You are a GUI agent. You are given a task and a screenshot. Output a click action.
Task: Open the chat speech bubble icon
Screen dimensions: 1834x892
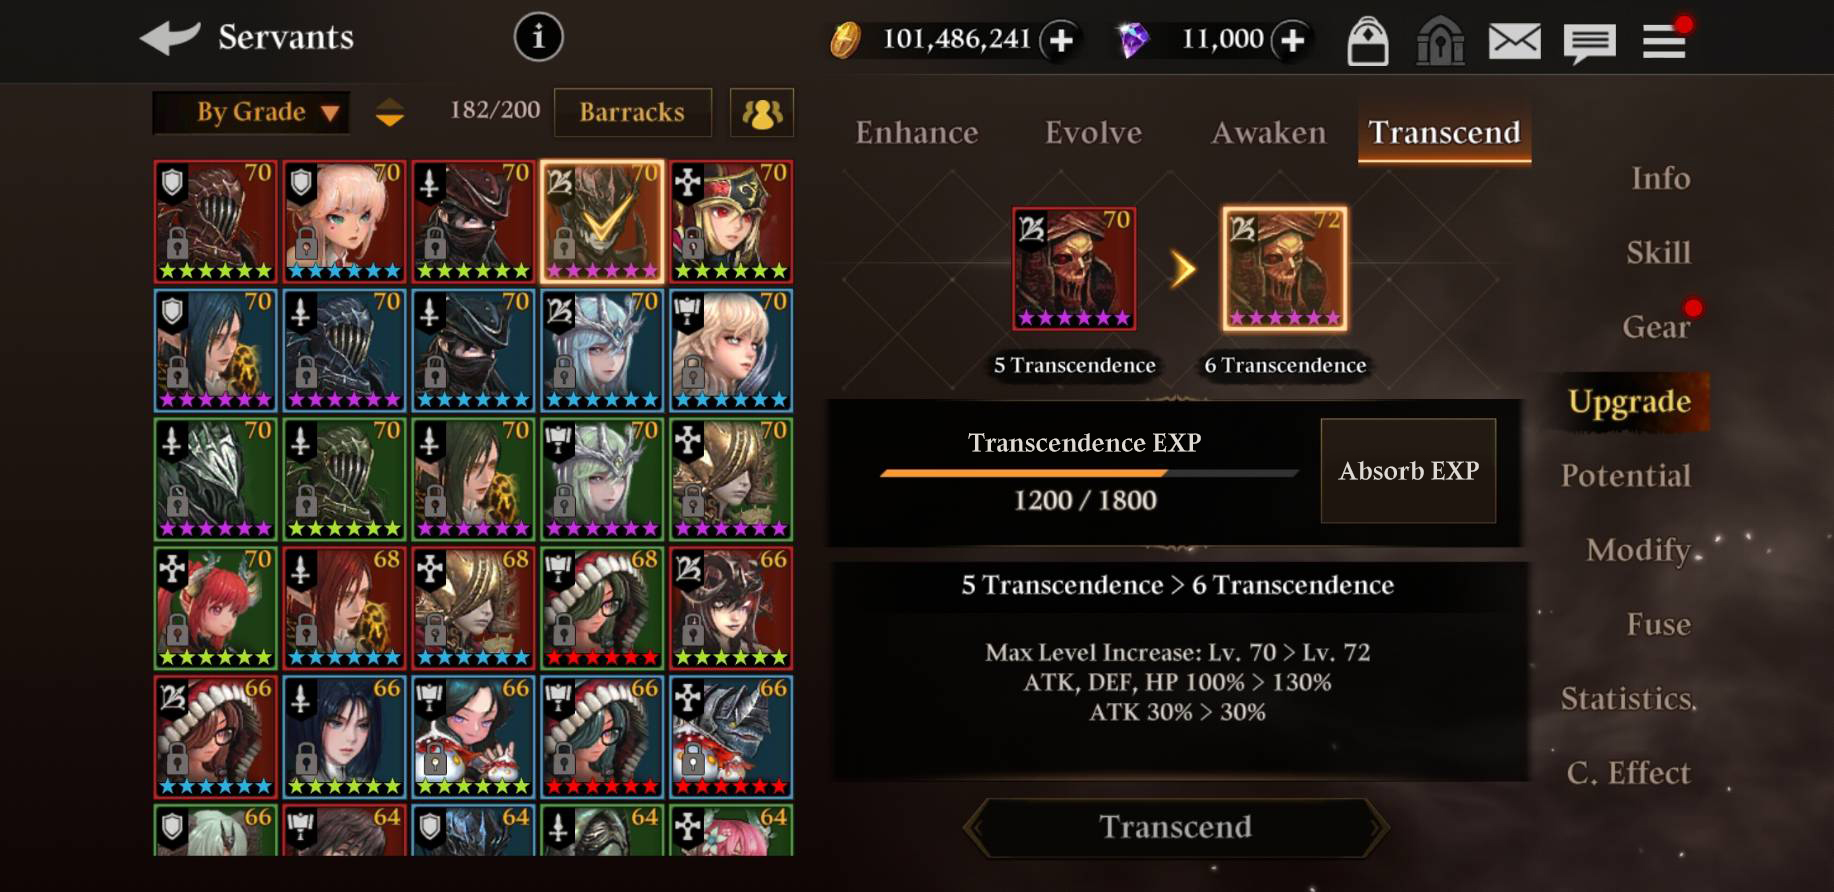(1589, 43)
